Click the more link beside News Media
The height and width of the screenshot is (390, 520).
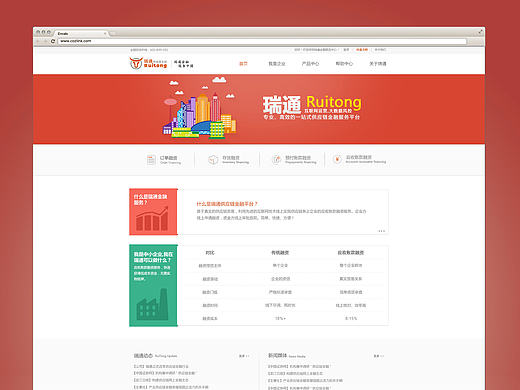tap(378, 356)
